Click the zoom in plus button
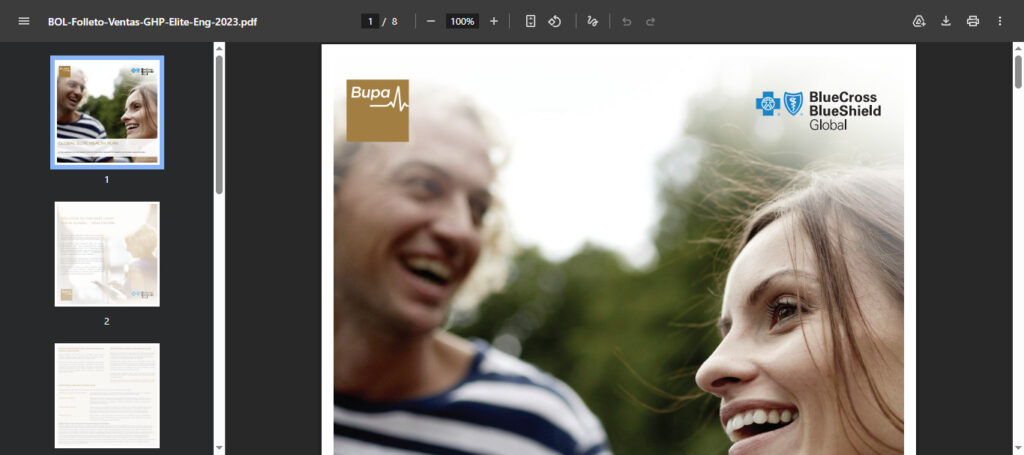Viewport: 1024px width, 455px height. click(x=494, y=21)
